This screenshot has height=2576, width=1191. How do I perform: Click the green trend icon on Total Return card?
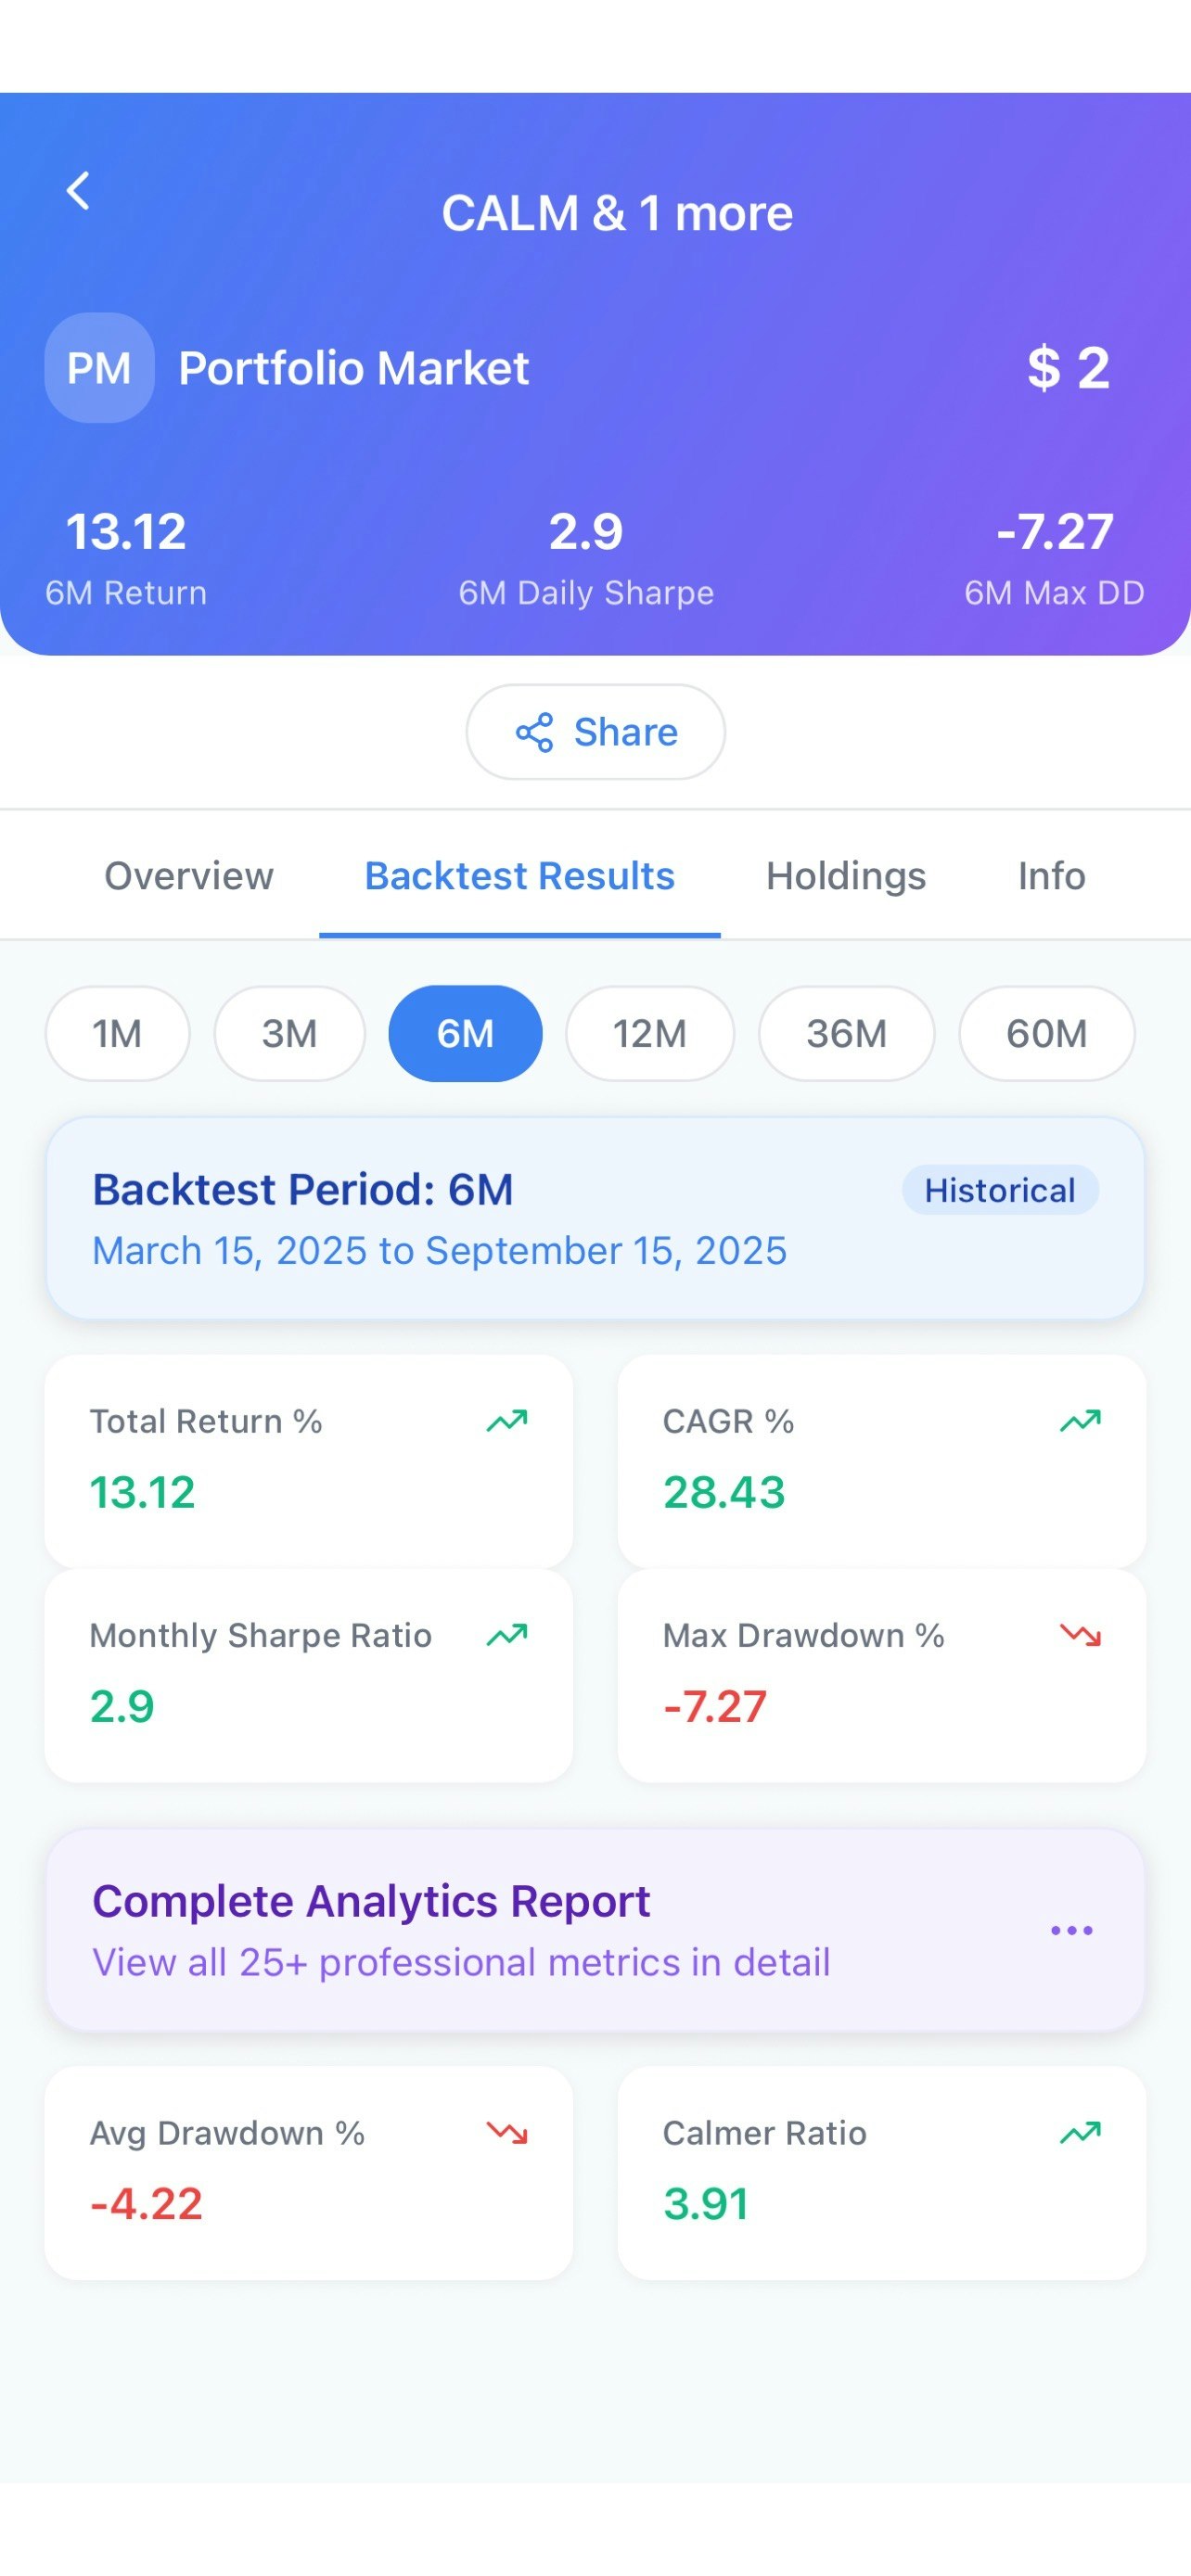pyautogui.click(x=506, y=1421)
